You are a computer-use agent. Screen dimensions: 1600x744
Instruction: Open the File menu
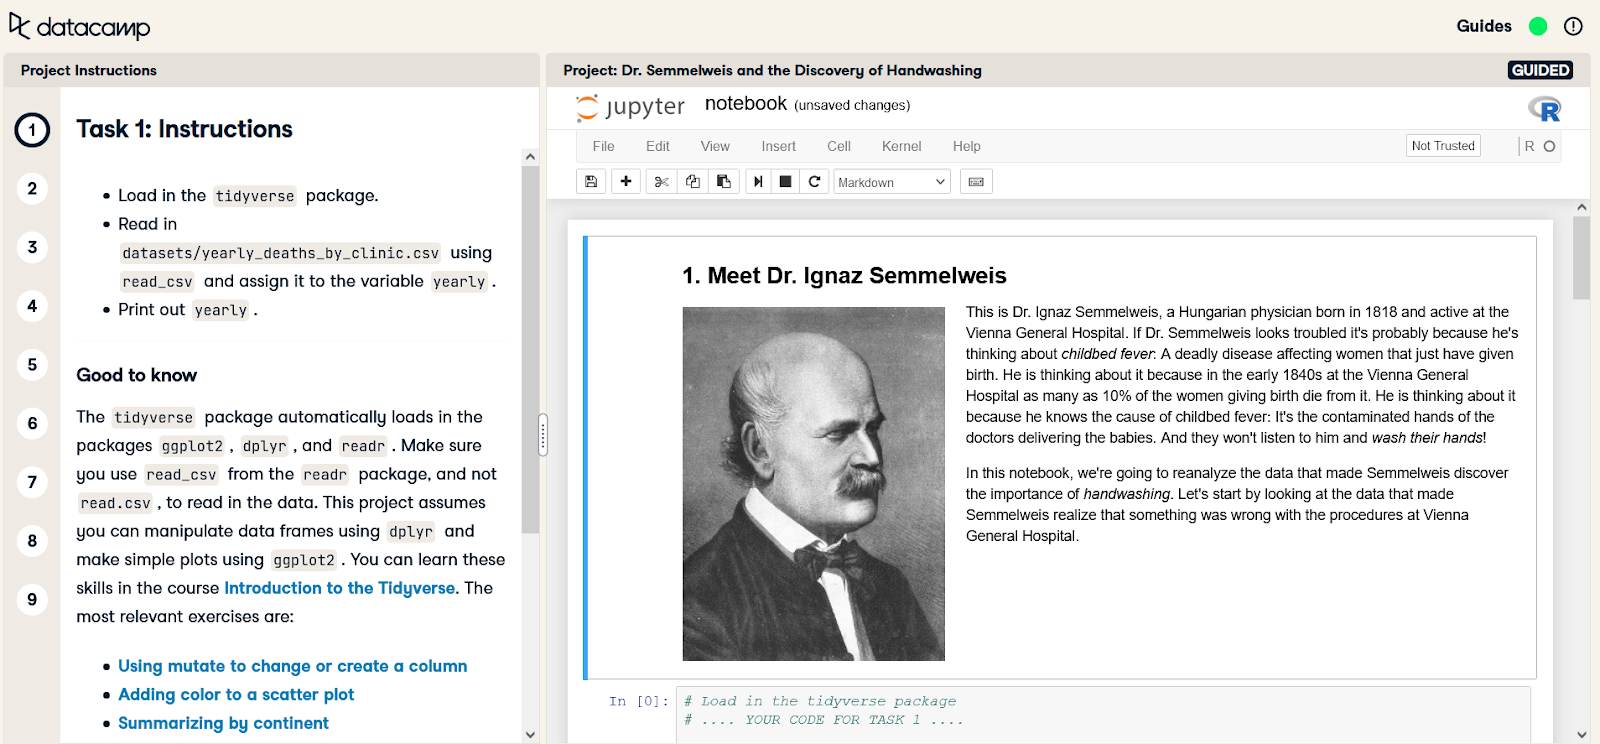(x=603, y=146)
